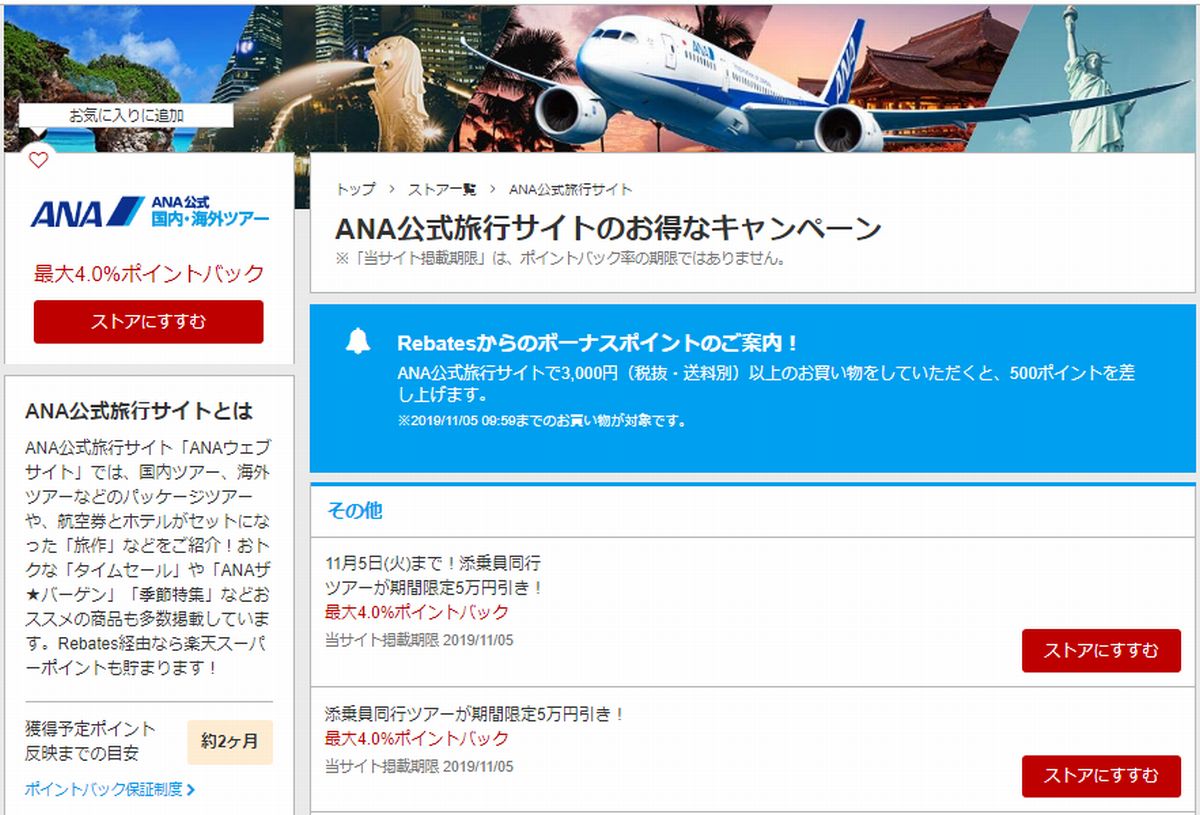
Task: Click the sidebar red ストアにすすむ button
Action: pyautogui.click(x=149, y=322)
